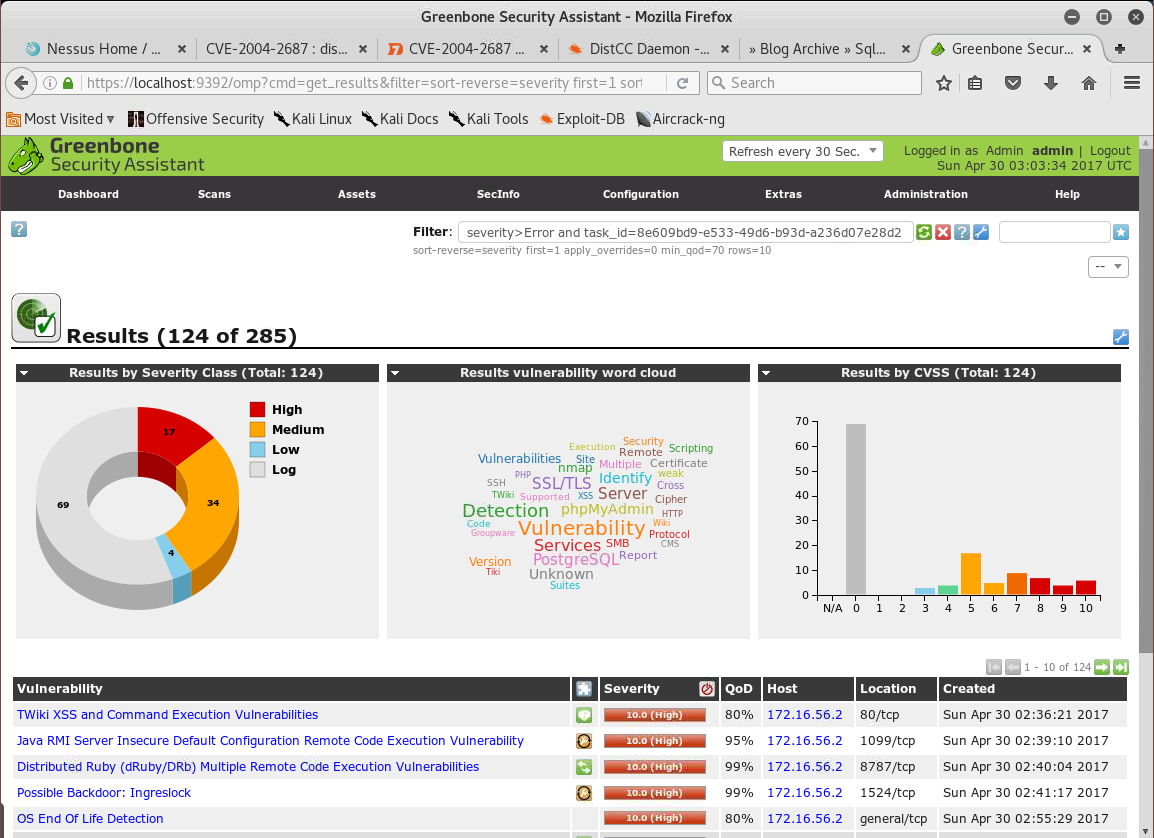Go to Firefox home icon
This screenshot has height=838, width=1154.
point(1088,83)
